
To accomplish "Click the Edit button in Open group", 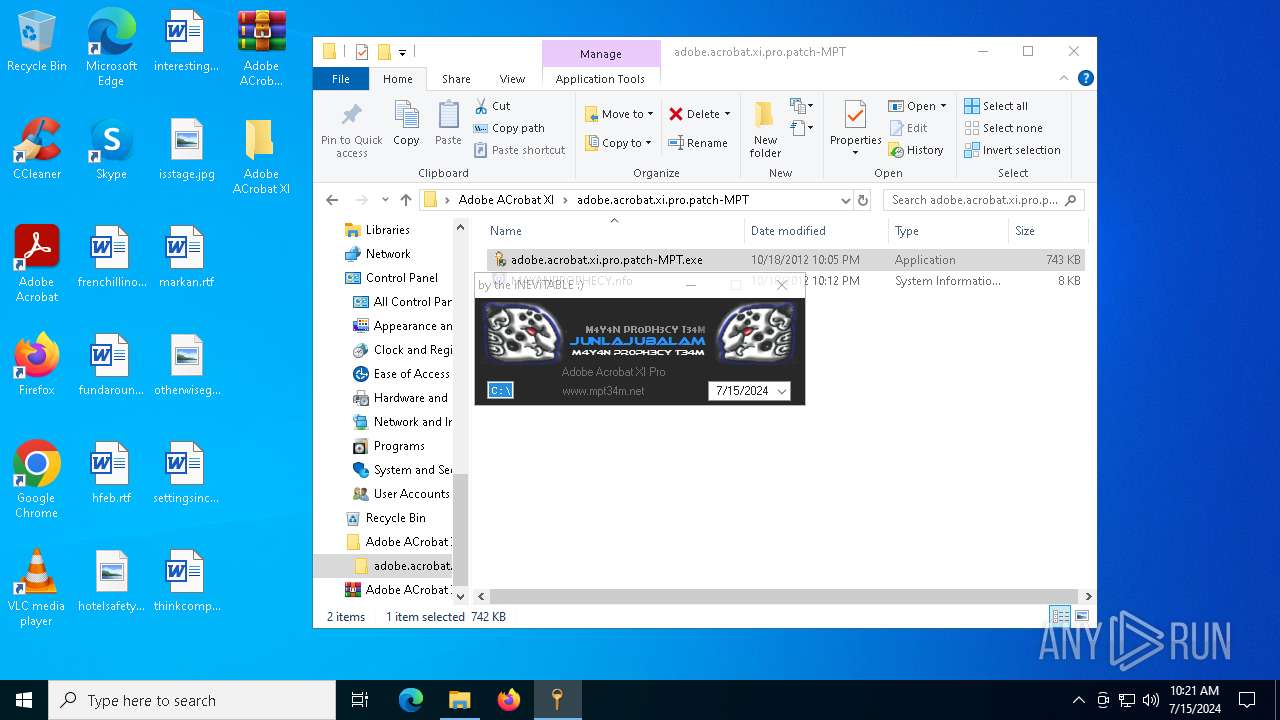I will [x=908, y=128].
